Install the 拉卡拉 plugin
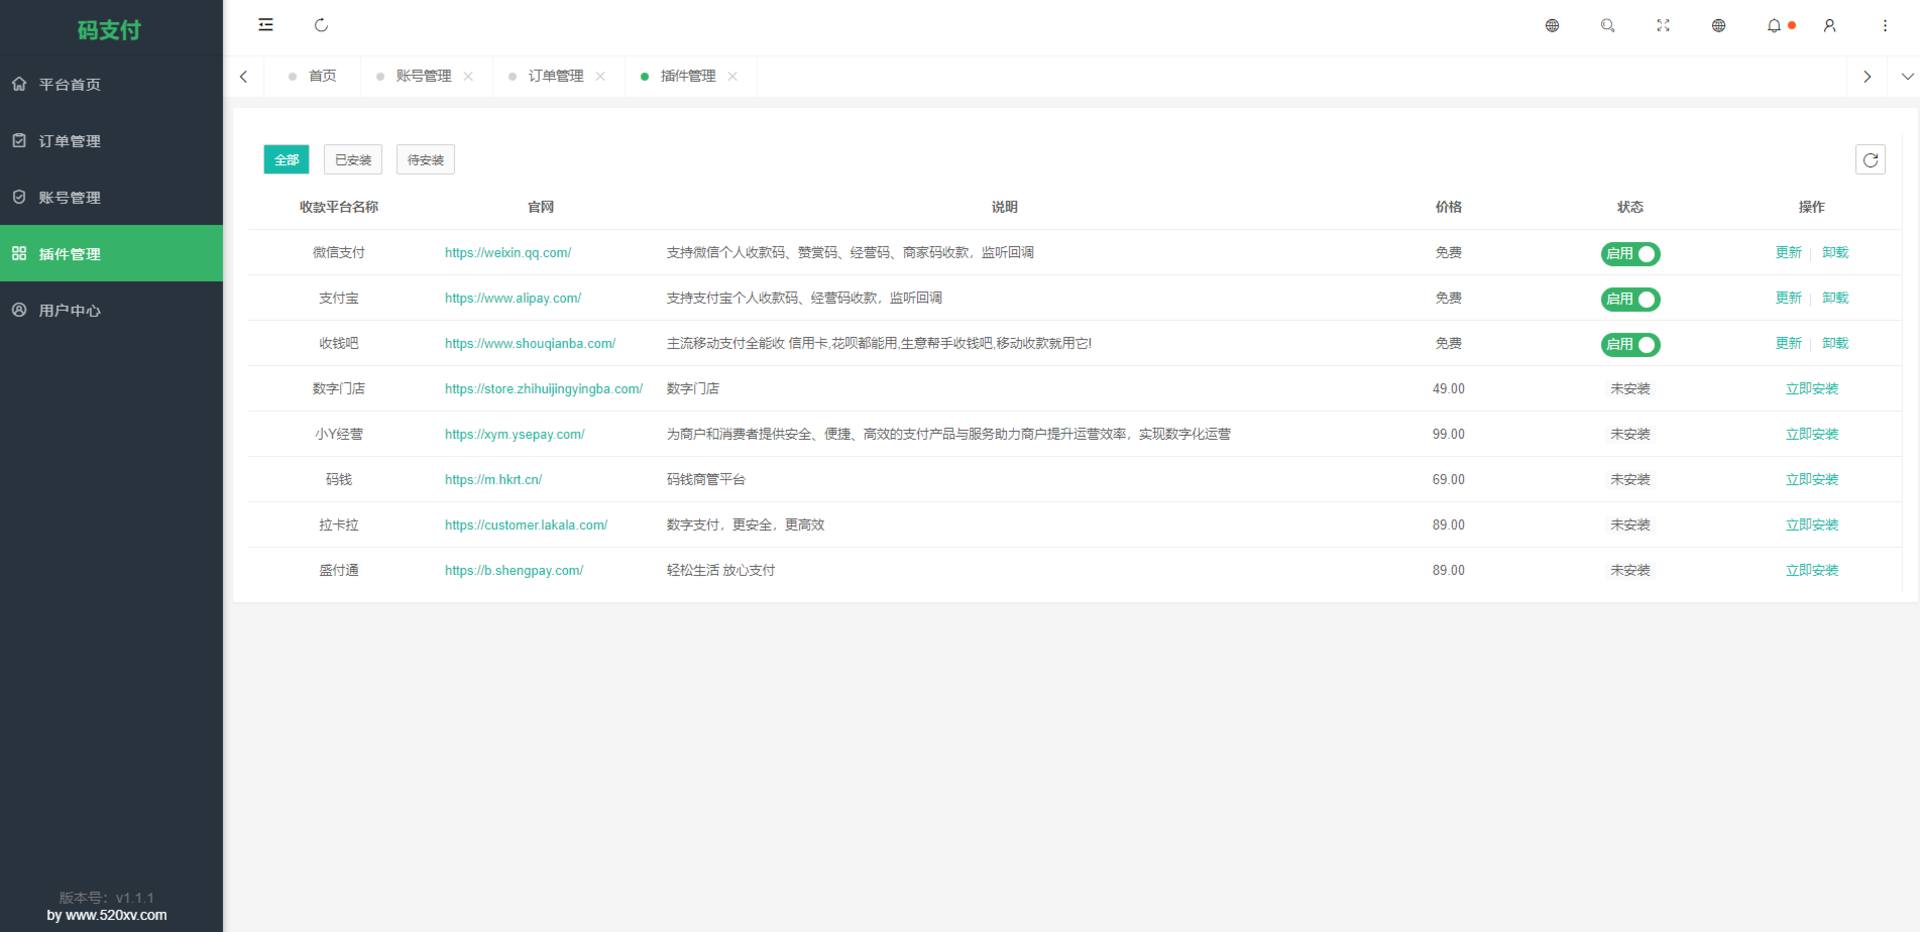Image resolution: width=1920 pixels, height=932 pixels. point(1812,524)
